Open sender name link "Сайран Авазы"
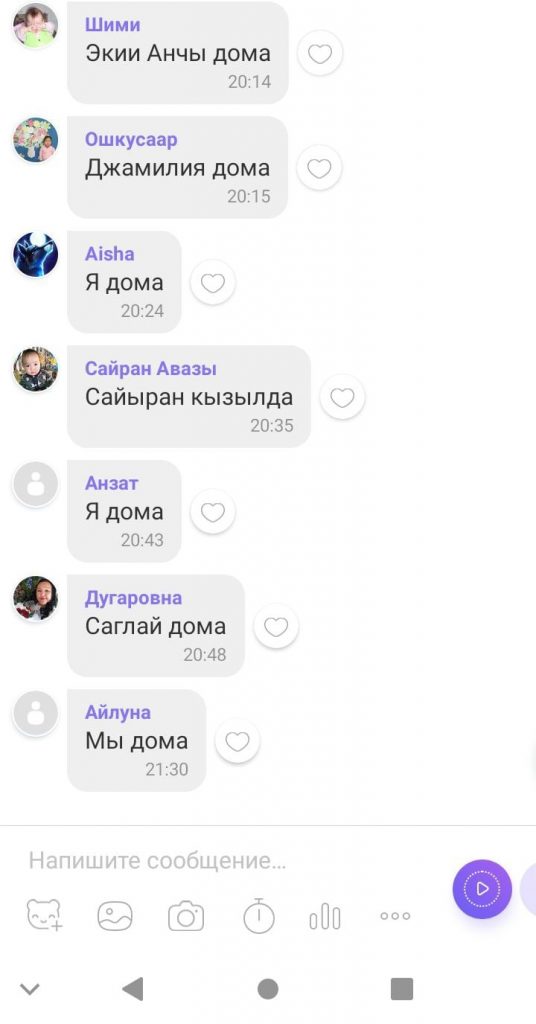The height and width of the screenshot is (1024, 536). [151, 369]
